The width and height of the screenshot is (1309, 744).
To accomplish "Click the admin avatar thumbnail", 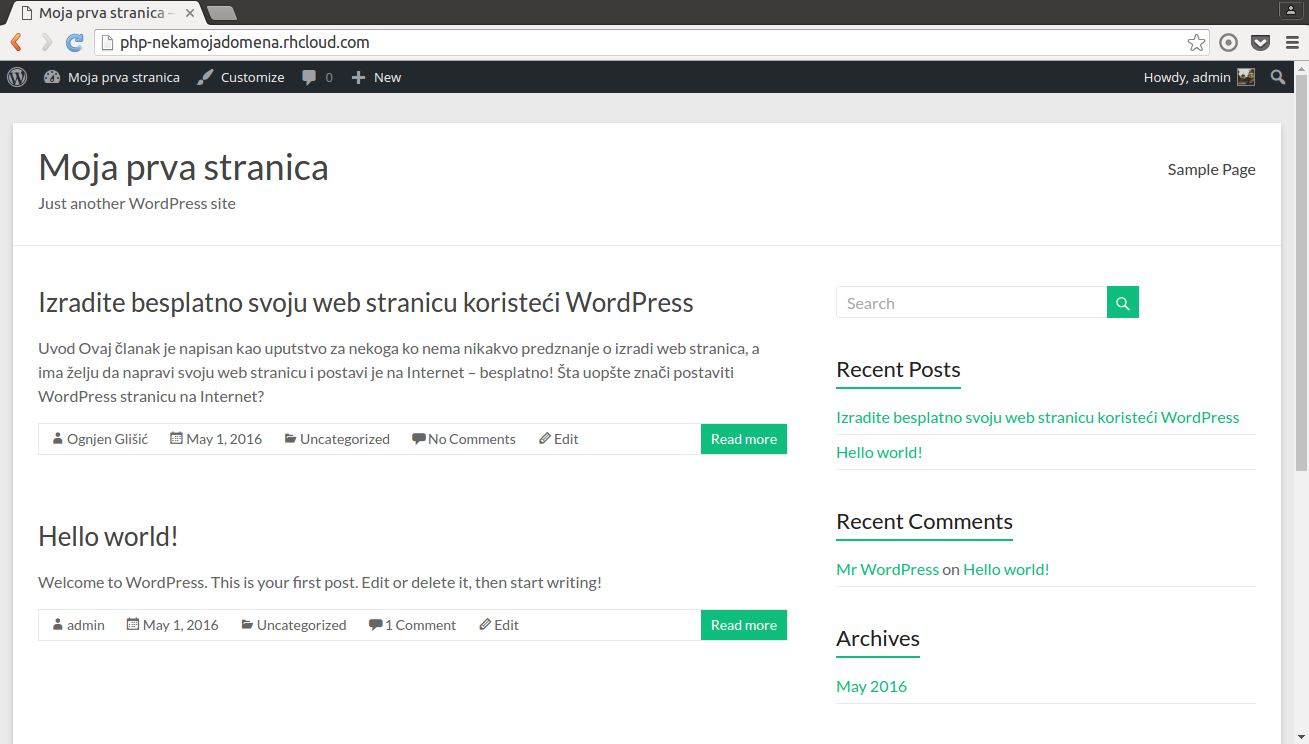I will (x=1246, y=77).
